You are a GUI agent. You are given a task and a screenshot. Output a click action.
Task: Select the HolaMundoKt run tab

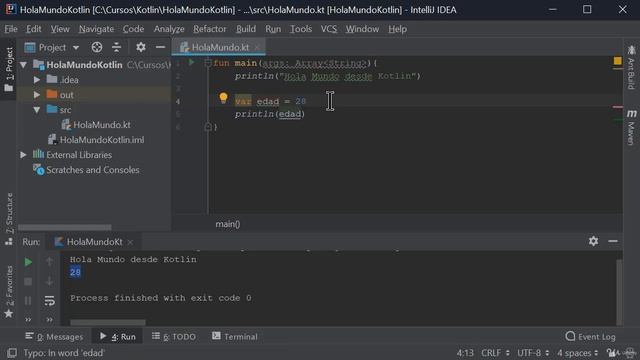tap(94, 242)
